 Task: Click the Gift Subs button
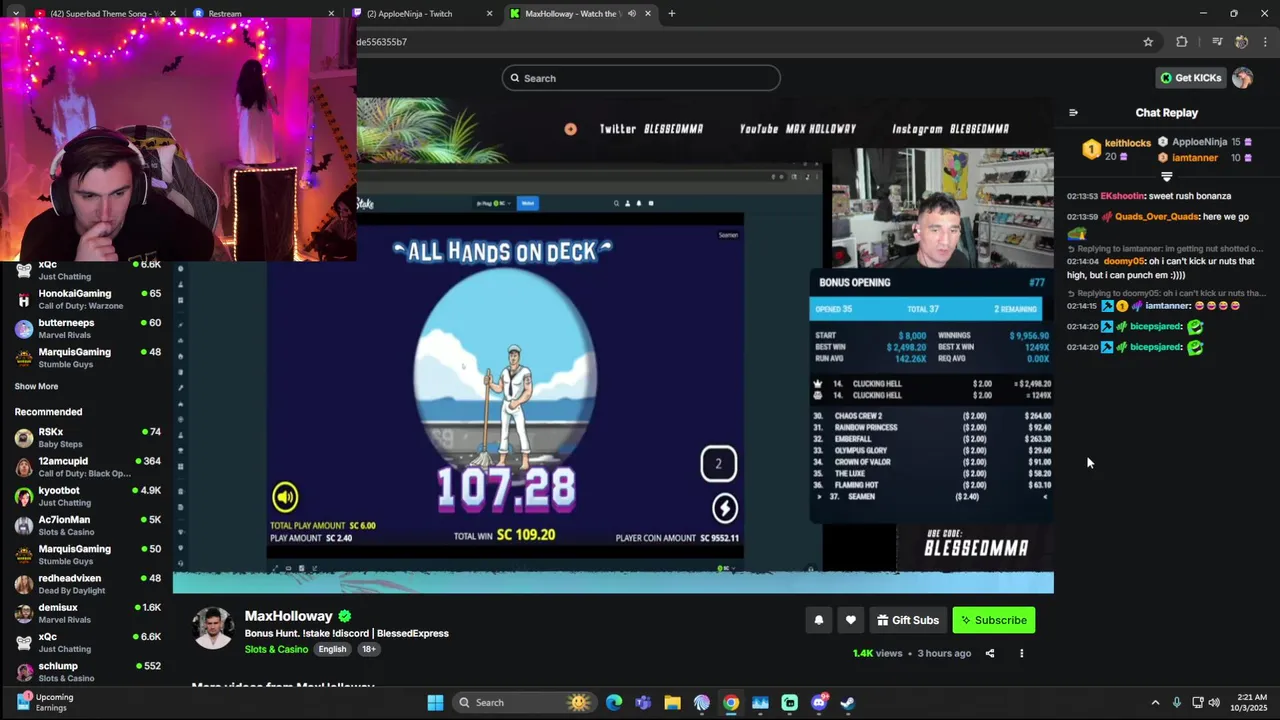pos(908,620)
